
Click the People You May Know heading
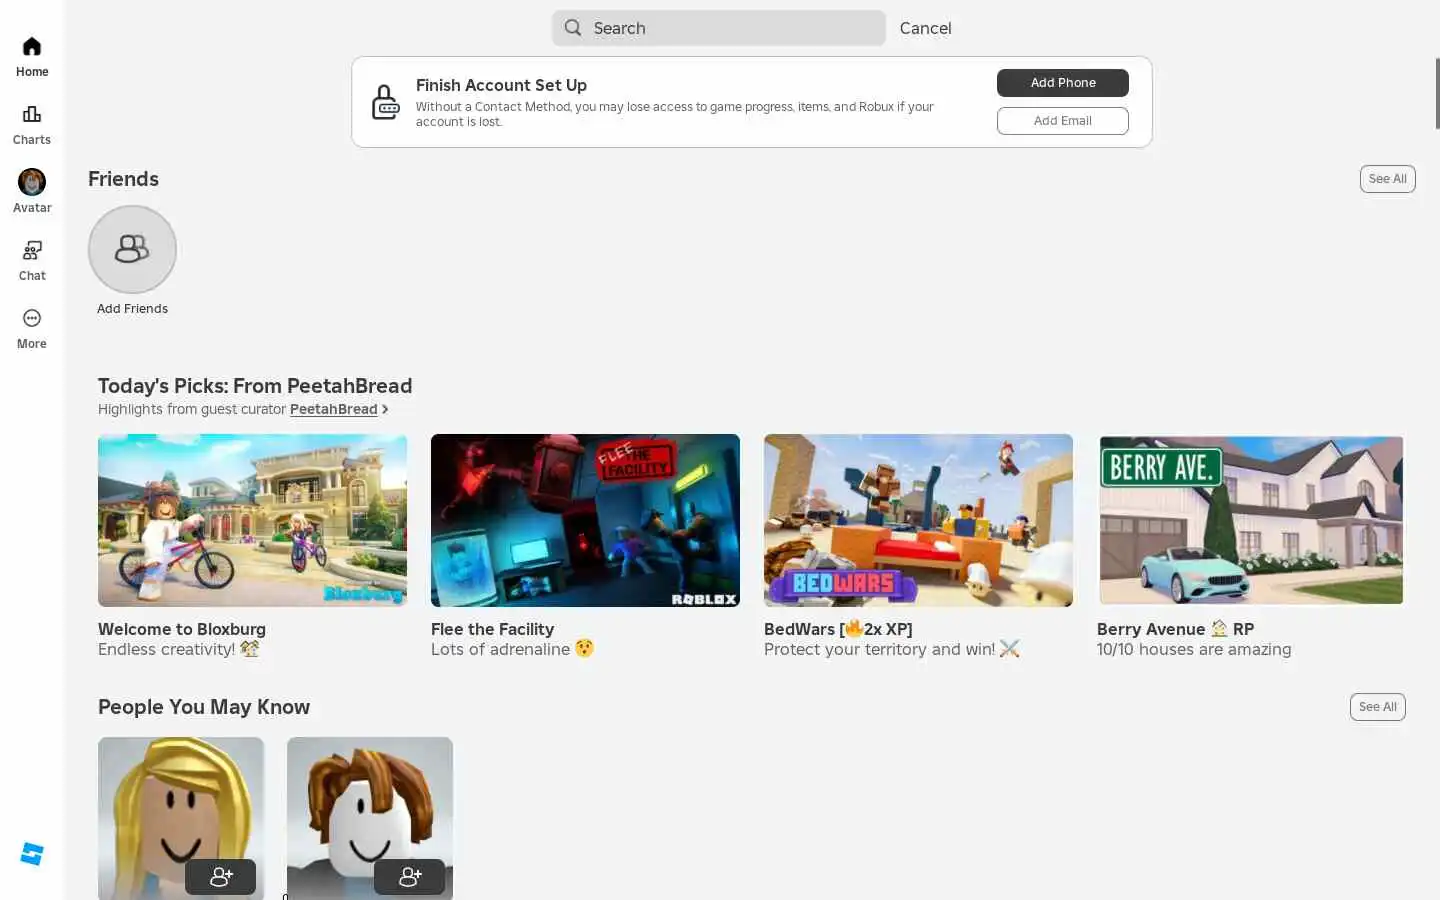pyautogui.click(x=204, y=707)
